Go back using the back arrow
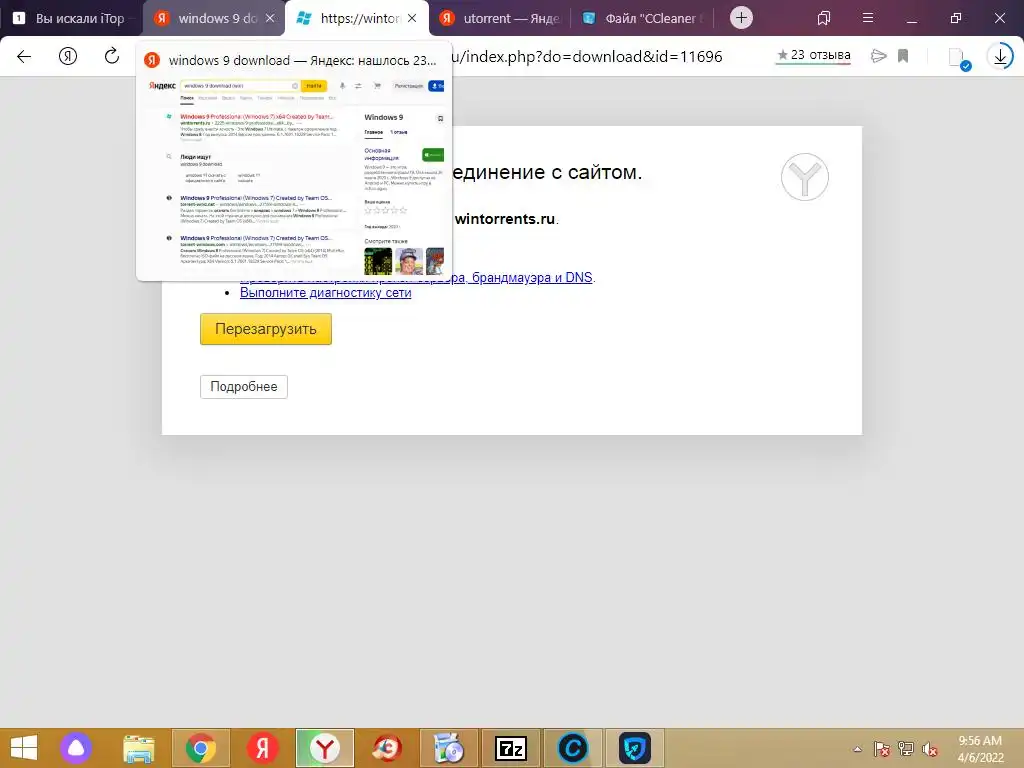 click(24, 57)
